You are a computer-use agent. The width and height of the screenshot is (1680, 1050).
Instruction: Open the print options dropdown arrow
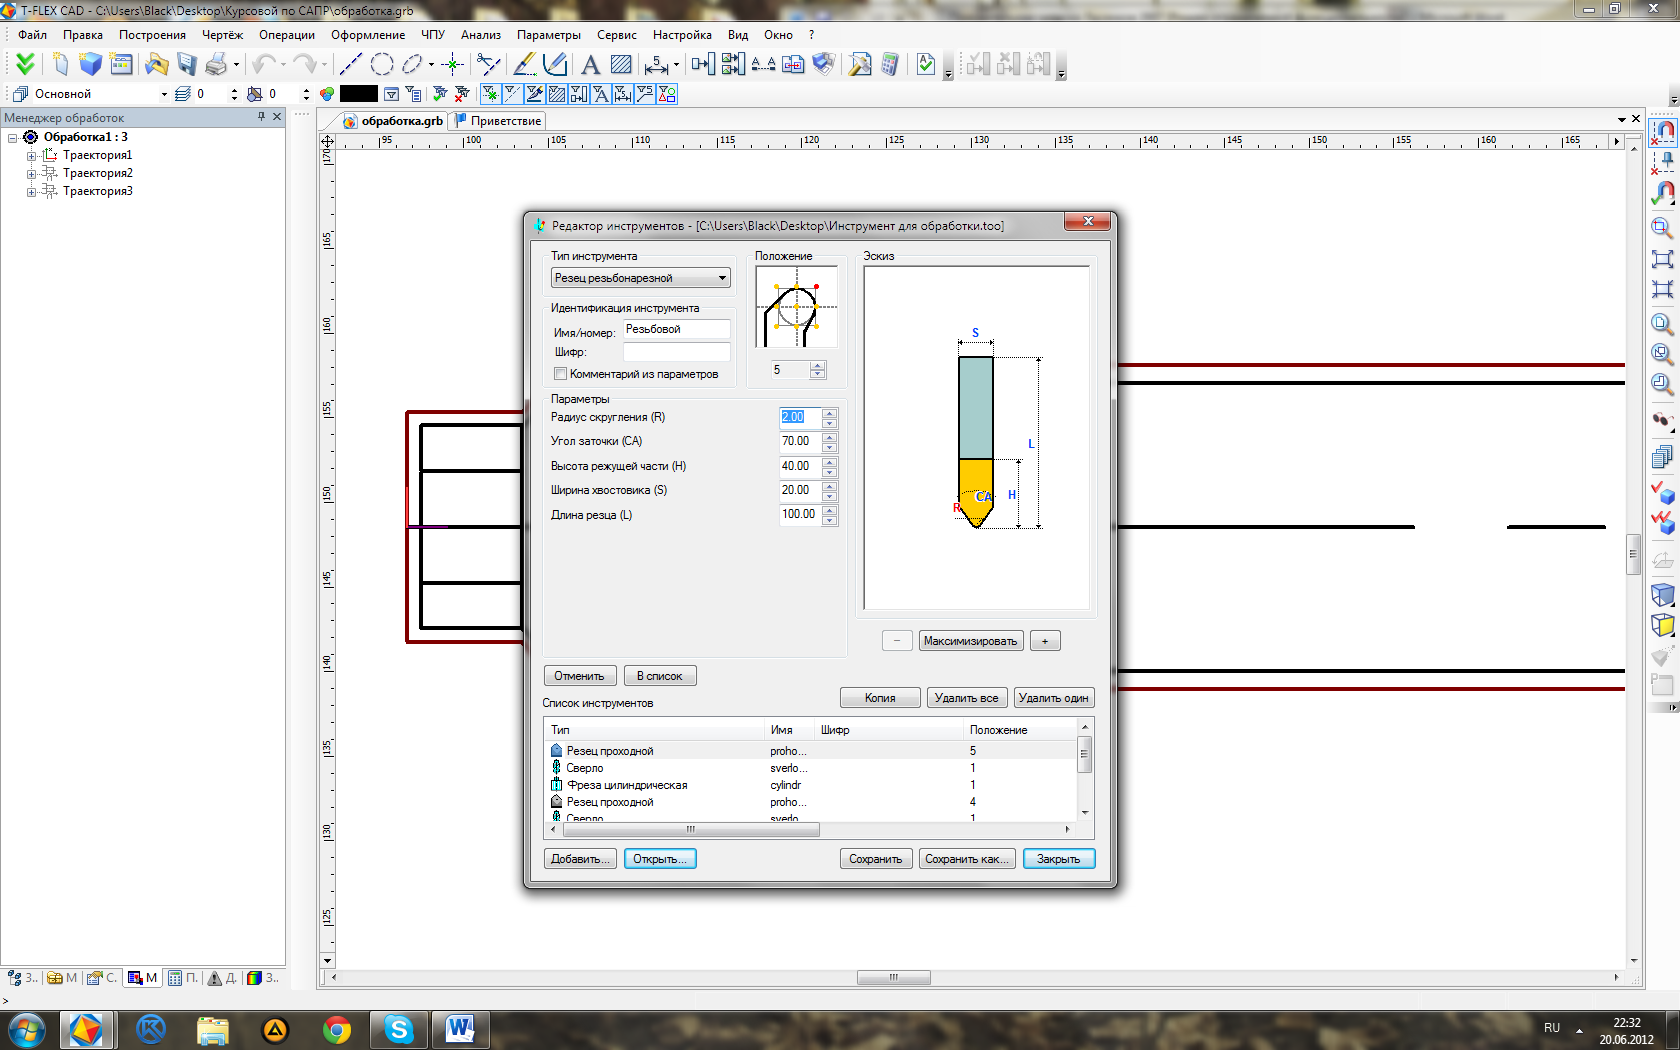[x=236, y=64]
